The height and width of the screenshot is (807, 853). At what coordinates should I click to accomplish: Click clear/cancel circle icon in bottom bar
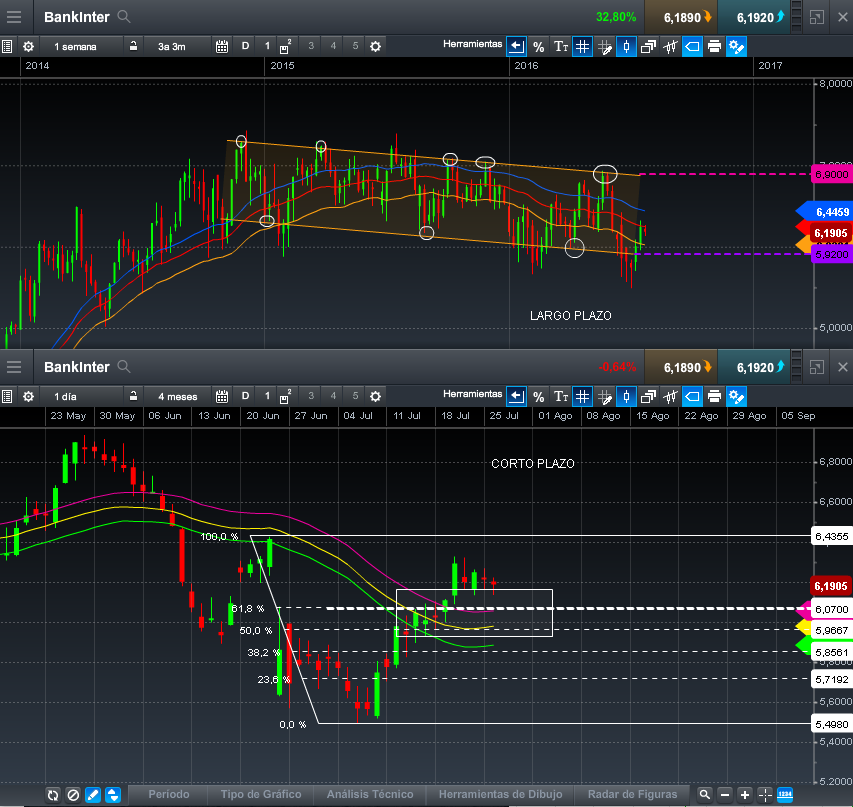(73, 795)
